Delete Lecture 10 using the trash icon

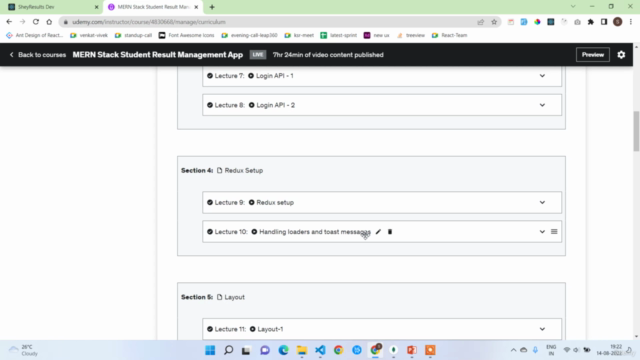click(390, 232)
